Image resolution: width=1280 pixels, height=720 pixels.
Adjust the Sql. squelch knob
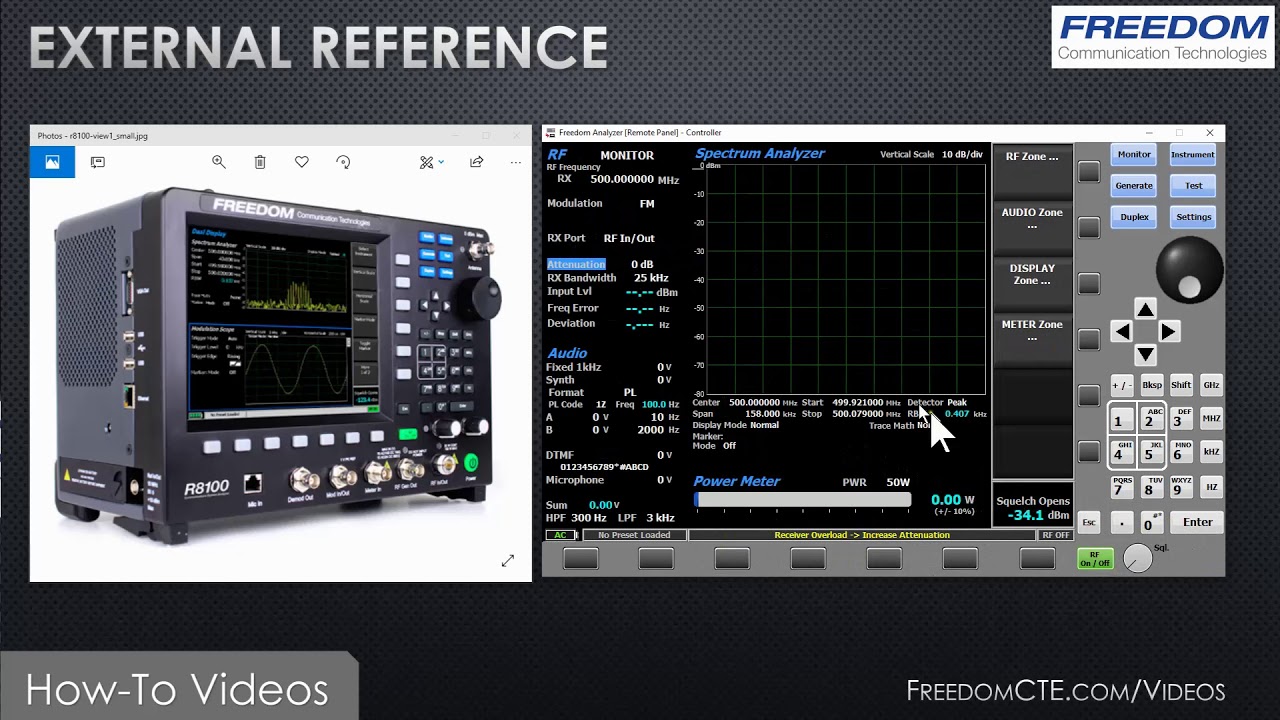(x=1137, y=558)
